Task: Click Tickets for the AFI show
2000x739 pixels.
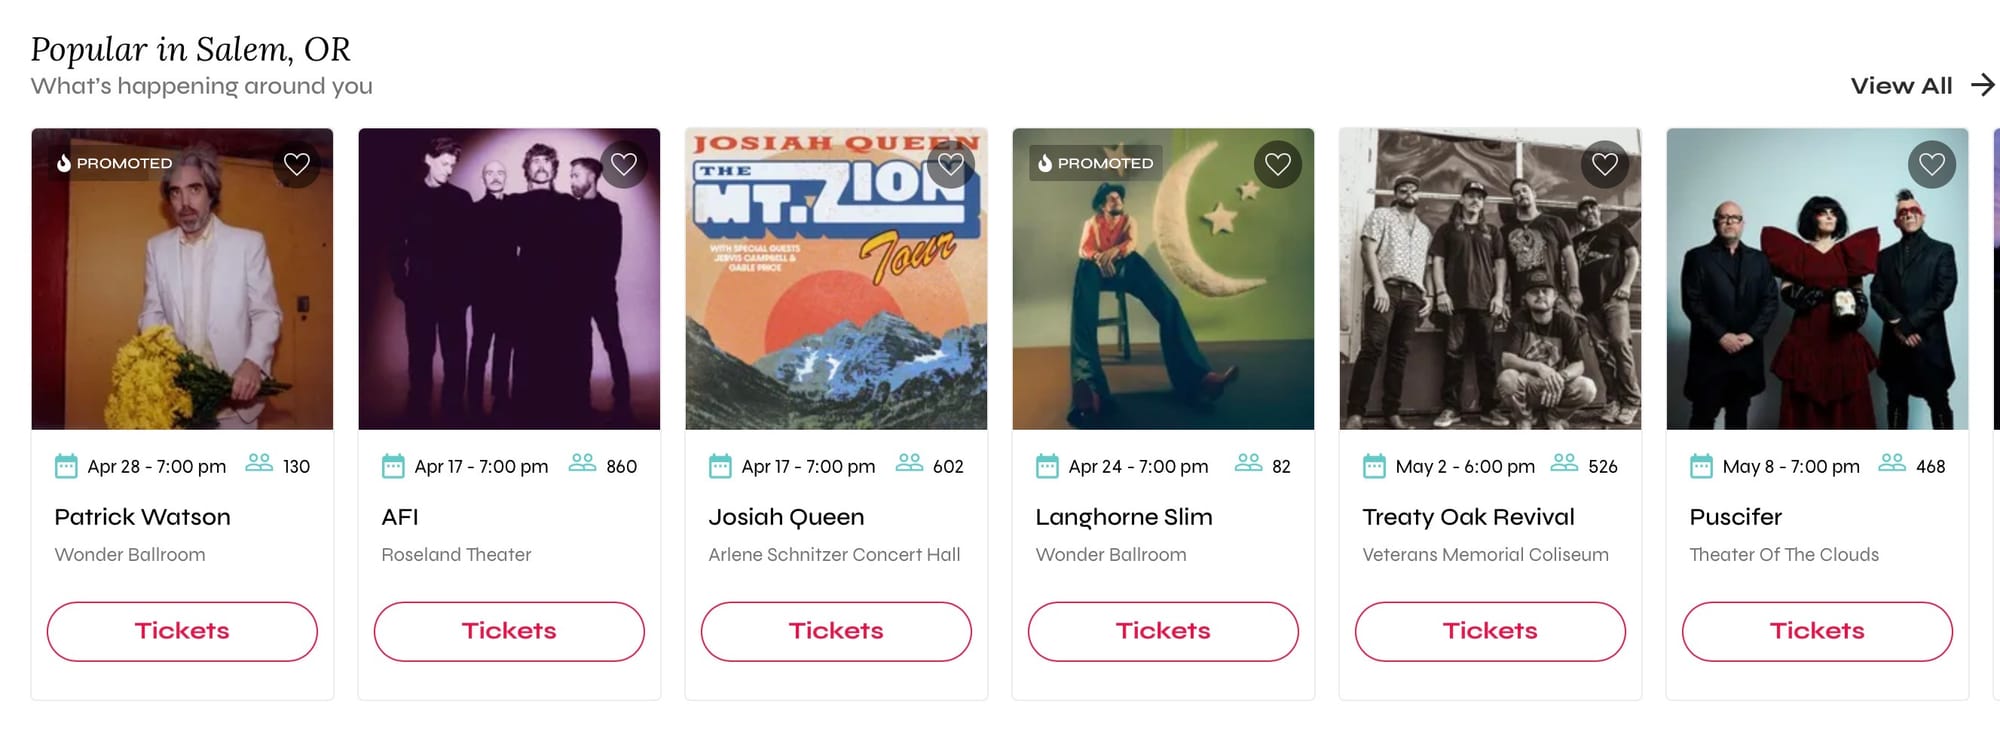Action: click(x=508, y=631)
